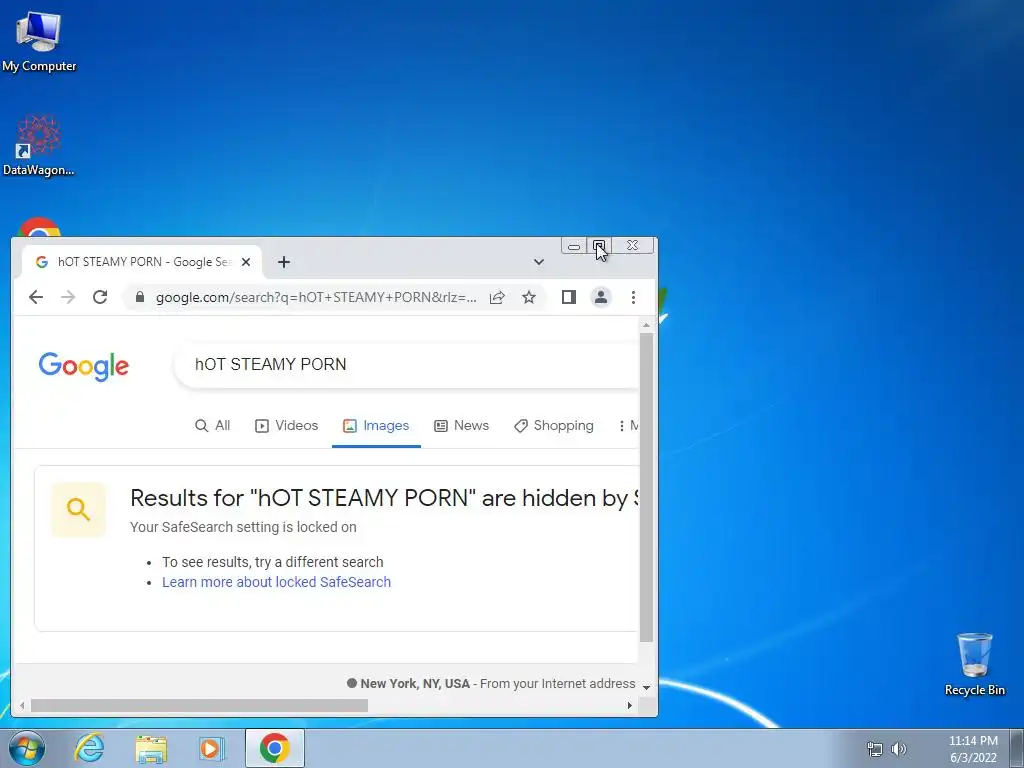Expand the tab search chevron

pos(539,262)
